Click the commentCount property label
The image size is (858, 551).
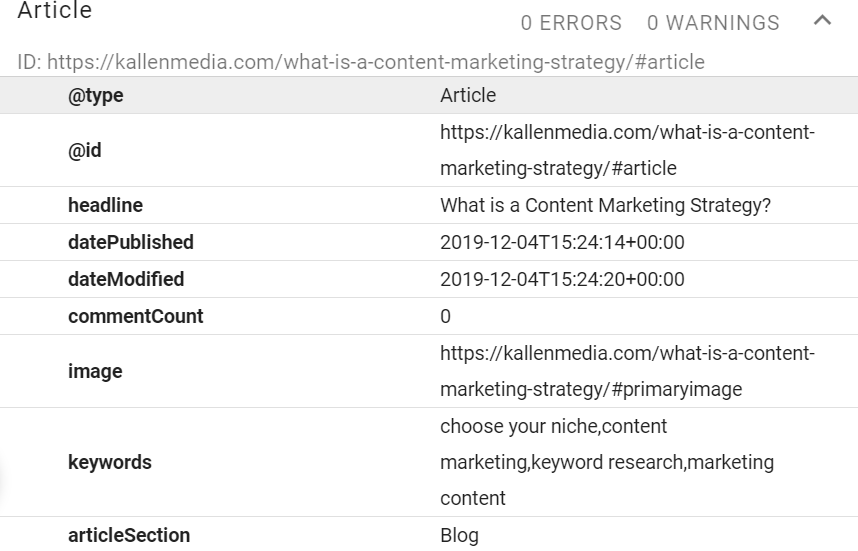pyautogui.click(x=136, y=316)
